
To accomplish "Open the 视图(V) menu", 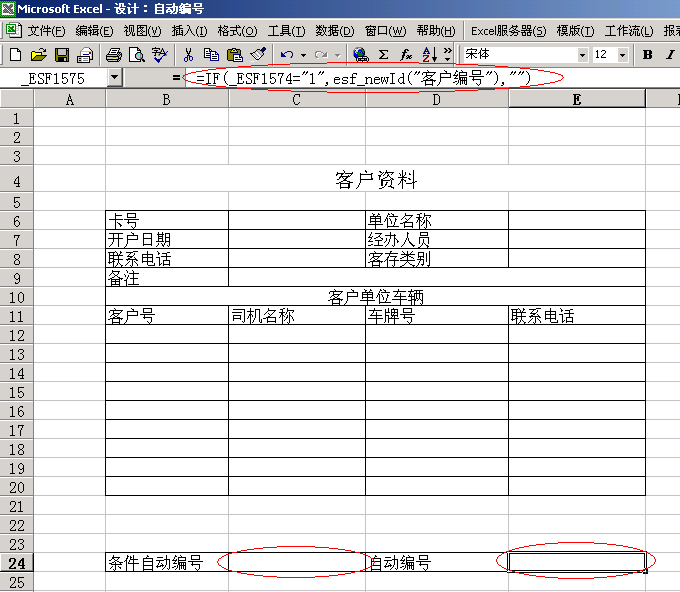I will point(142,31).
